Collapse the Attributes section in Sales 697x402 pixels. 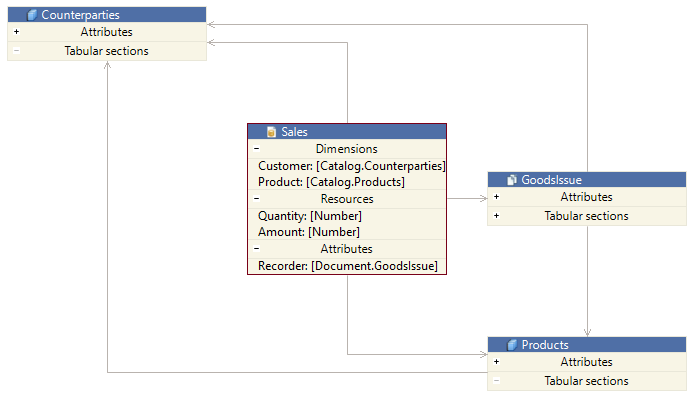pos(256,249)
